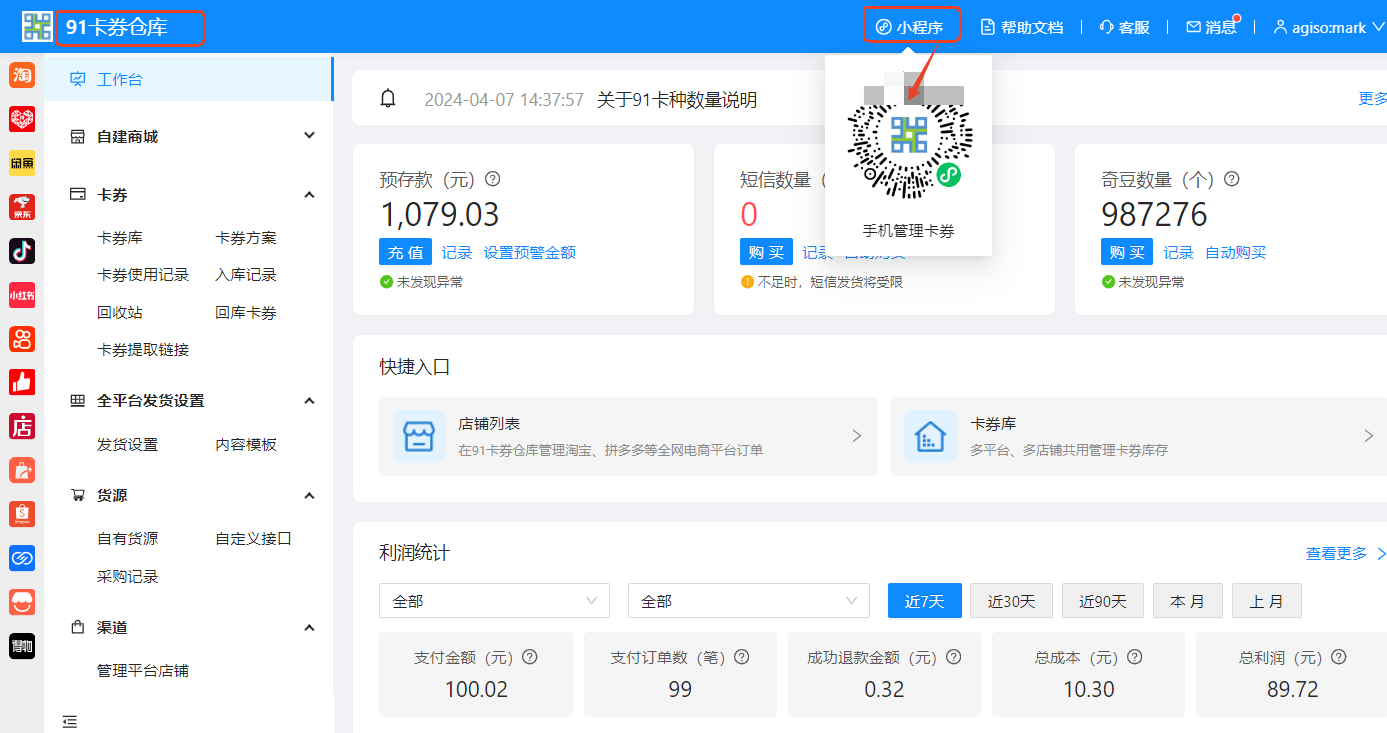
Task: Select the JD (京东) platform icon
Action: coord(22,207)
